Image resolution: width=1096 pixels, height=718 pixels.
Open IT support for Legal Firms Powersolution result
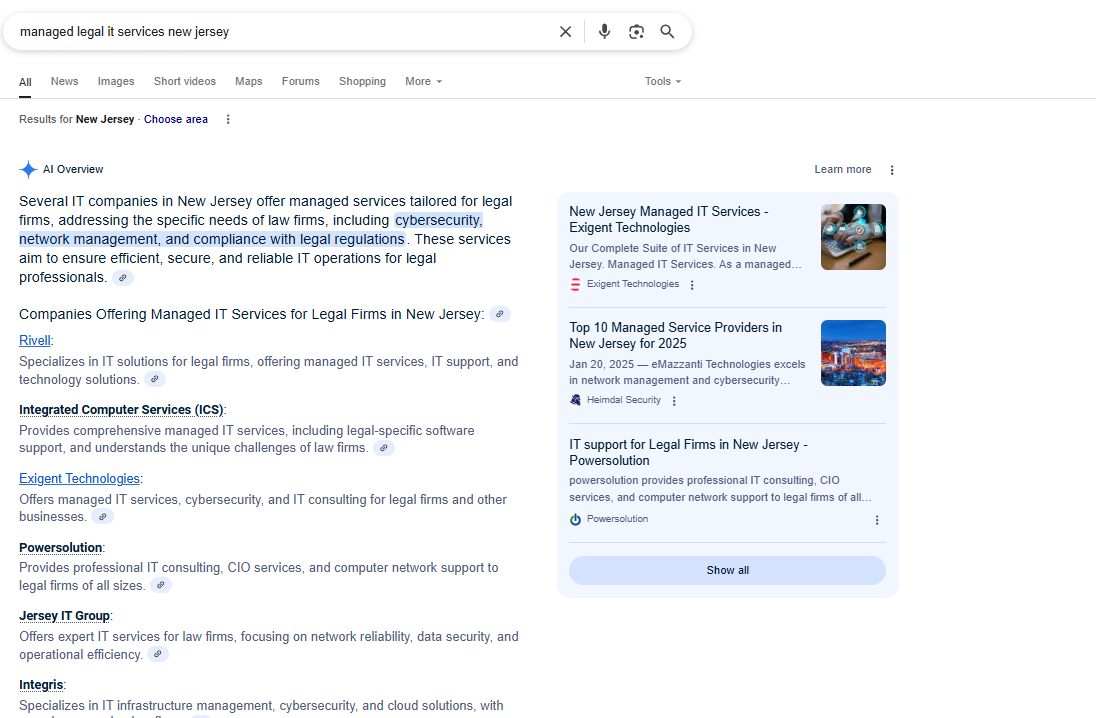click(688, 452)
